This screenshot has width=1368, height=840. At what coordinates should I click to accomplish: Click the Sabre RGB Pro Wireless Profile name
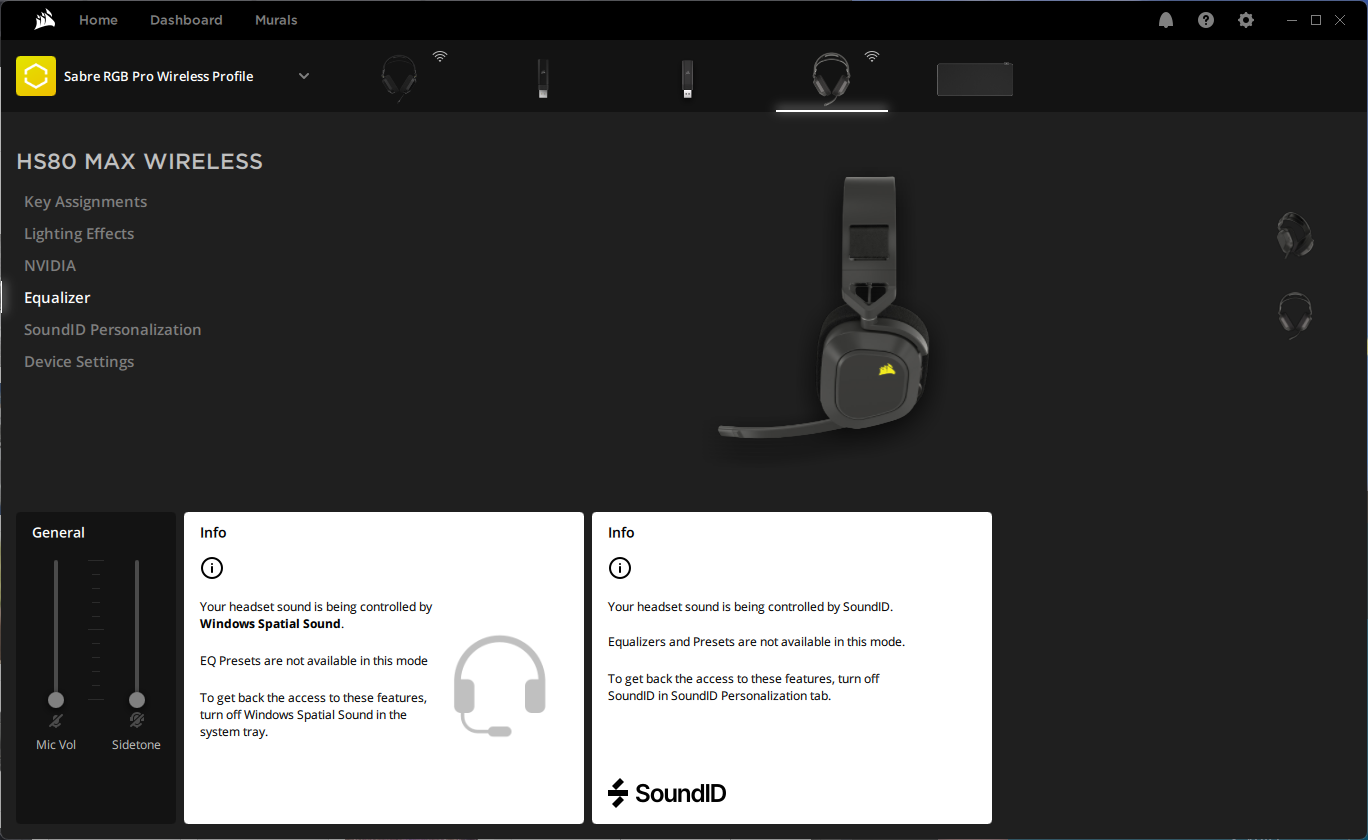[158, 76]
